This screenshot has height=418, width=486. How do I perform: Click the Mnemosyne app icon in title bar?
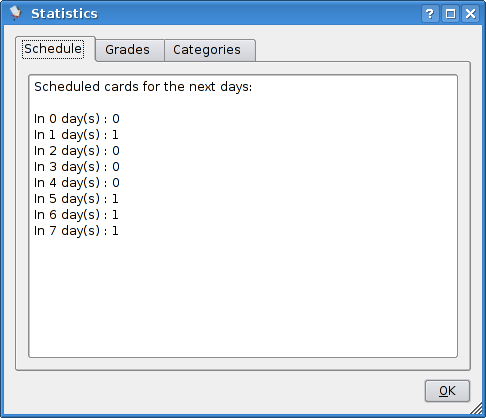pos(15,13)
